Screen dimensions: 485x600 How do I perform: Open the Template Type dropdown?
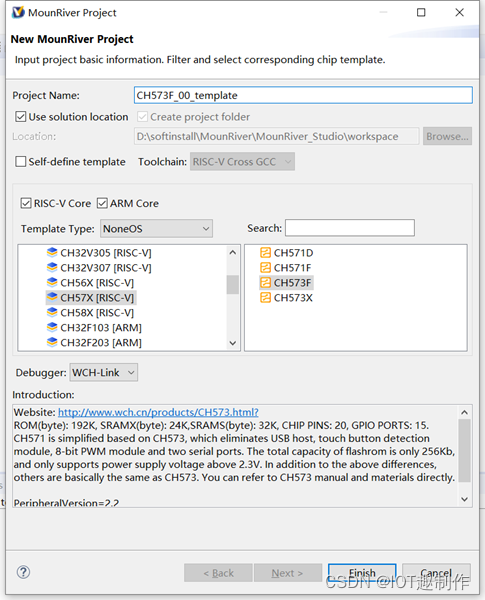coord(156,229)
